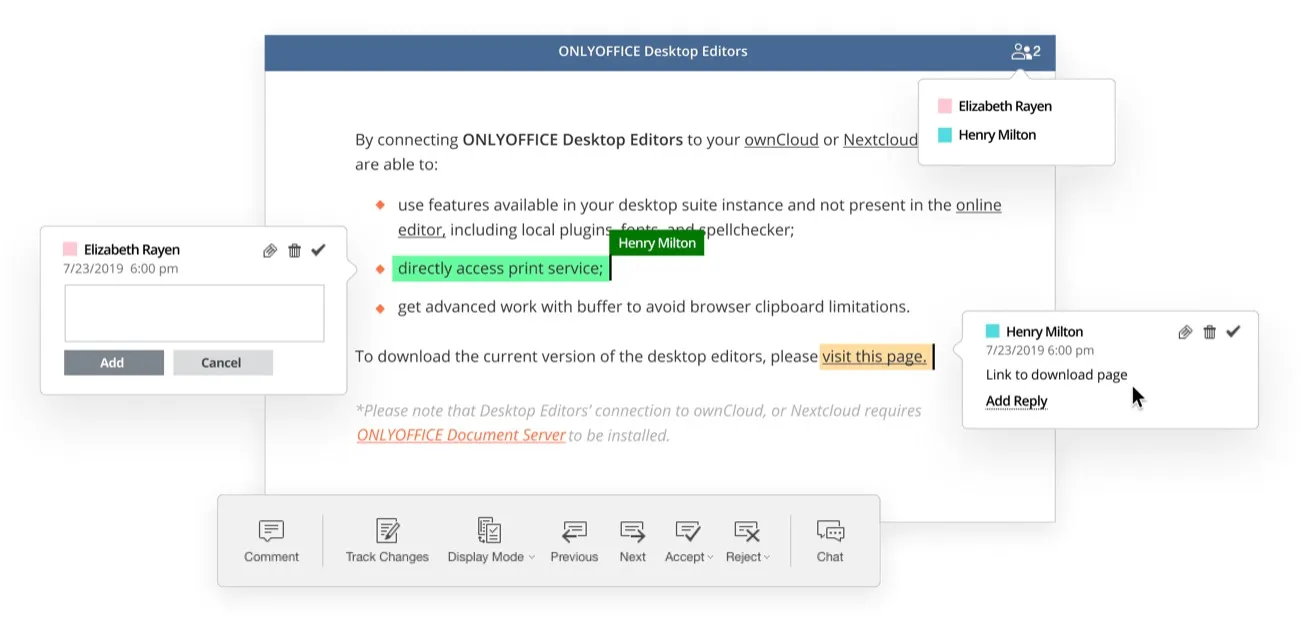Show the collaborators list in the header
This screenshot has height=621, width=1300.
click(1025, 51)
